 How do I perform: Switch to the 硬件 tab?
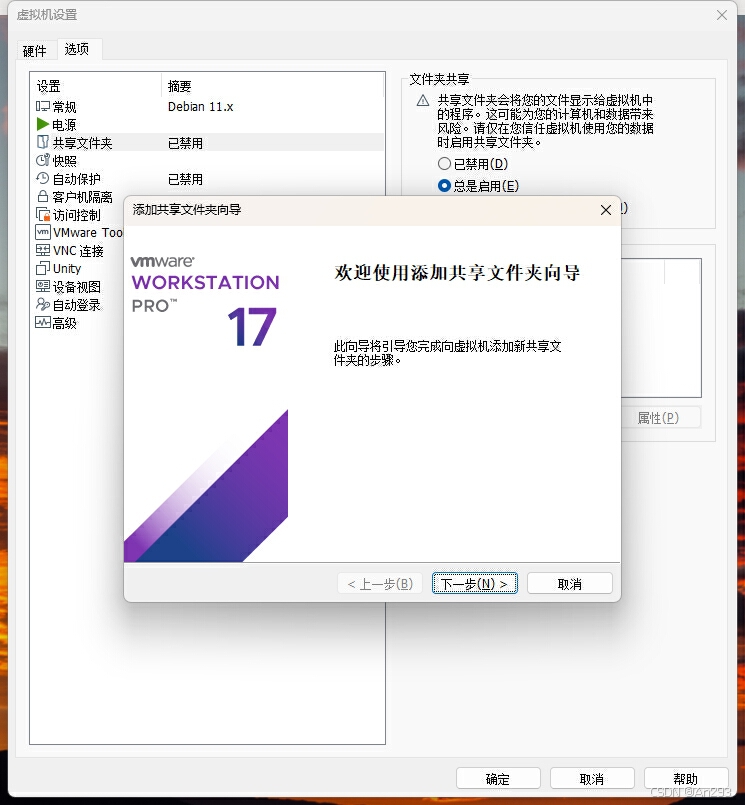tap(35, 50)
